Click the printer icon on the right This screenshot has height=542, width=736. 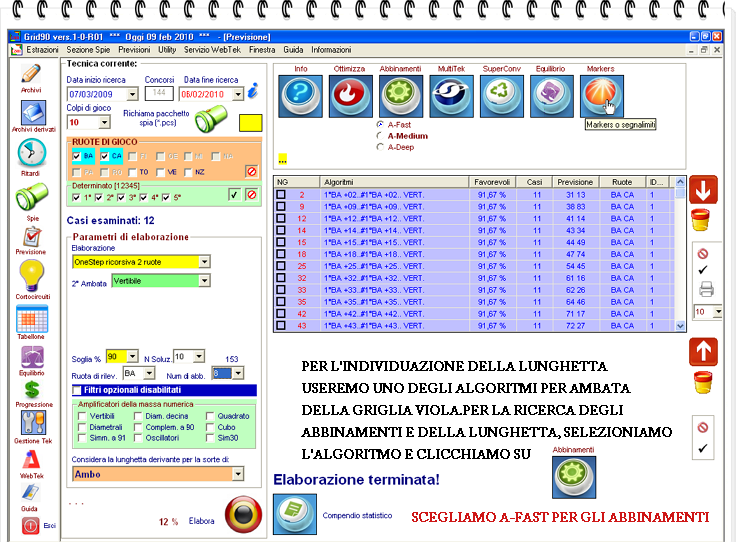click(706, 289)
